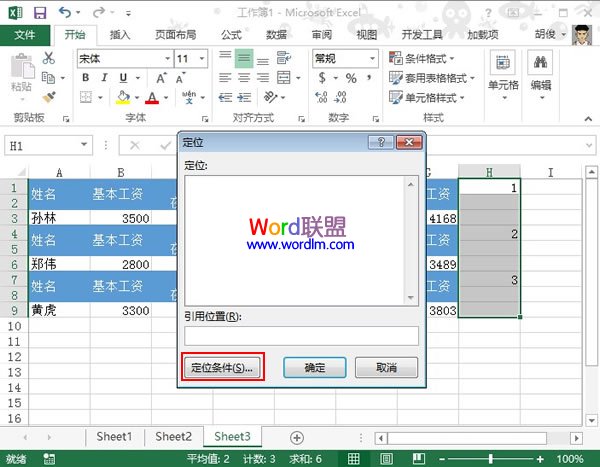Click the decrease indent icon
Viewport: 600px width, 467px height.
(225, 98)
